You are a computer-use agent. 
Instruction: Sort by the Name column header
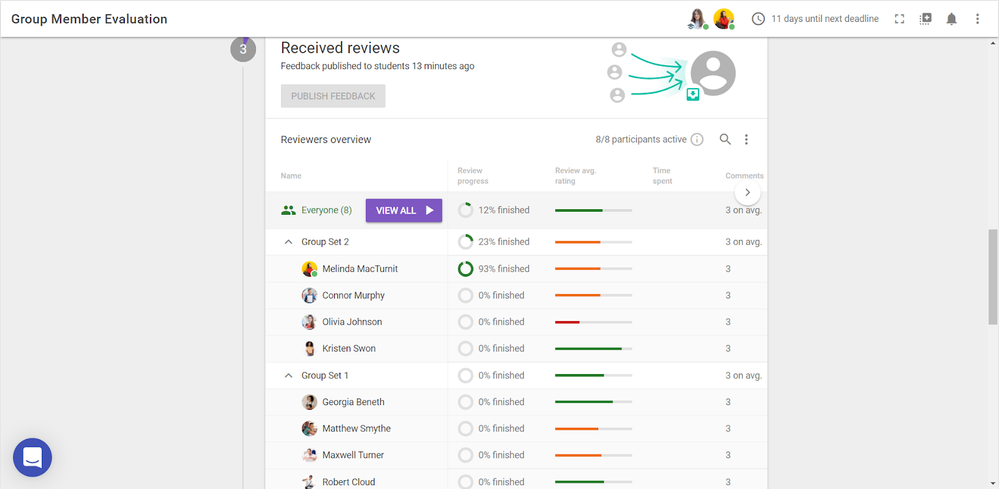291,176
